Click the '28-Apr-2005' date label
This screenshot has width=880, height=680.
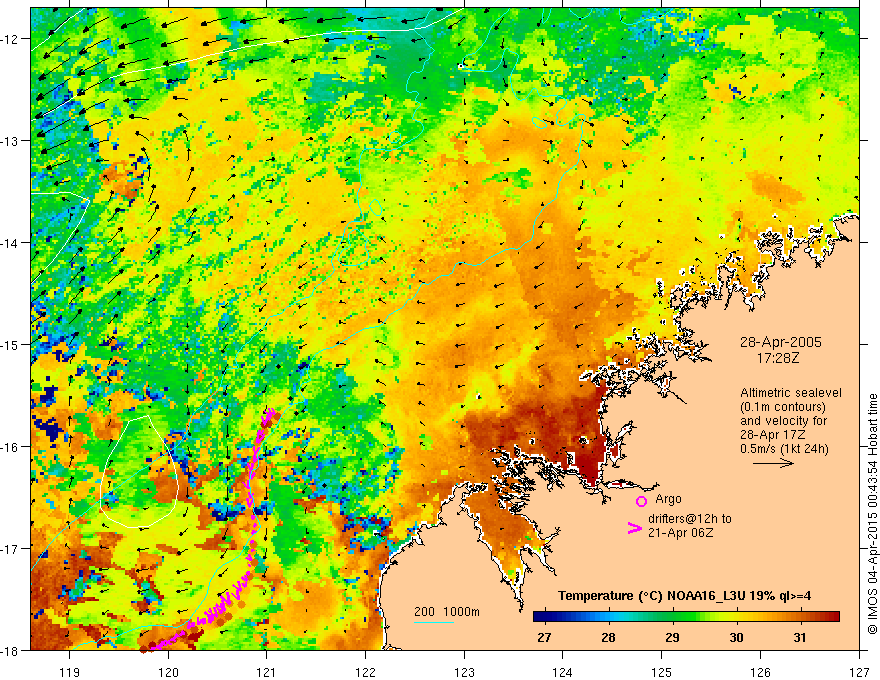[781, 342]
